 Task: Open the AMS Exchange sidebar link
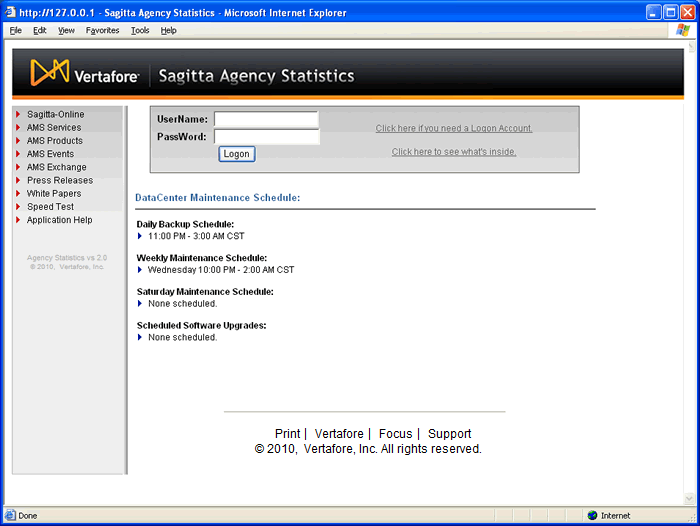(57, 167)
